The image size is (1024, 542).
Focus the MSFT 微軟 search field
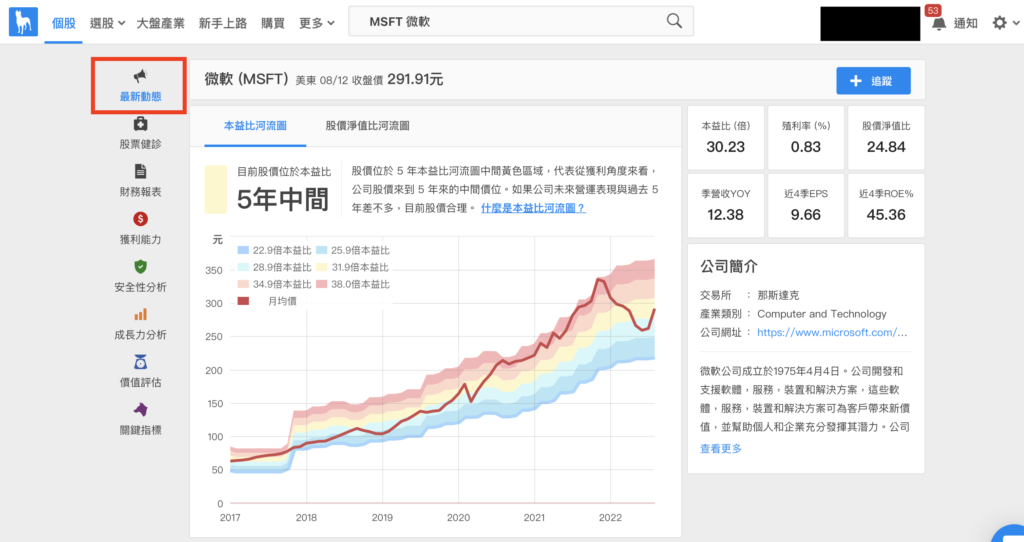[x=521, y=22]
